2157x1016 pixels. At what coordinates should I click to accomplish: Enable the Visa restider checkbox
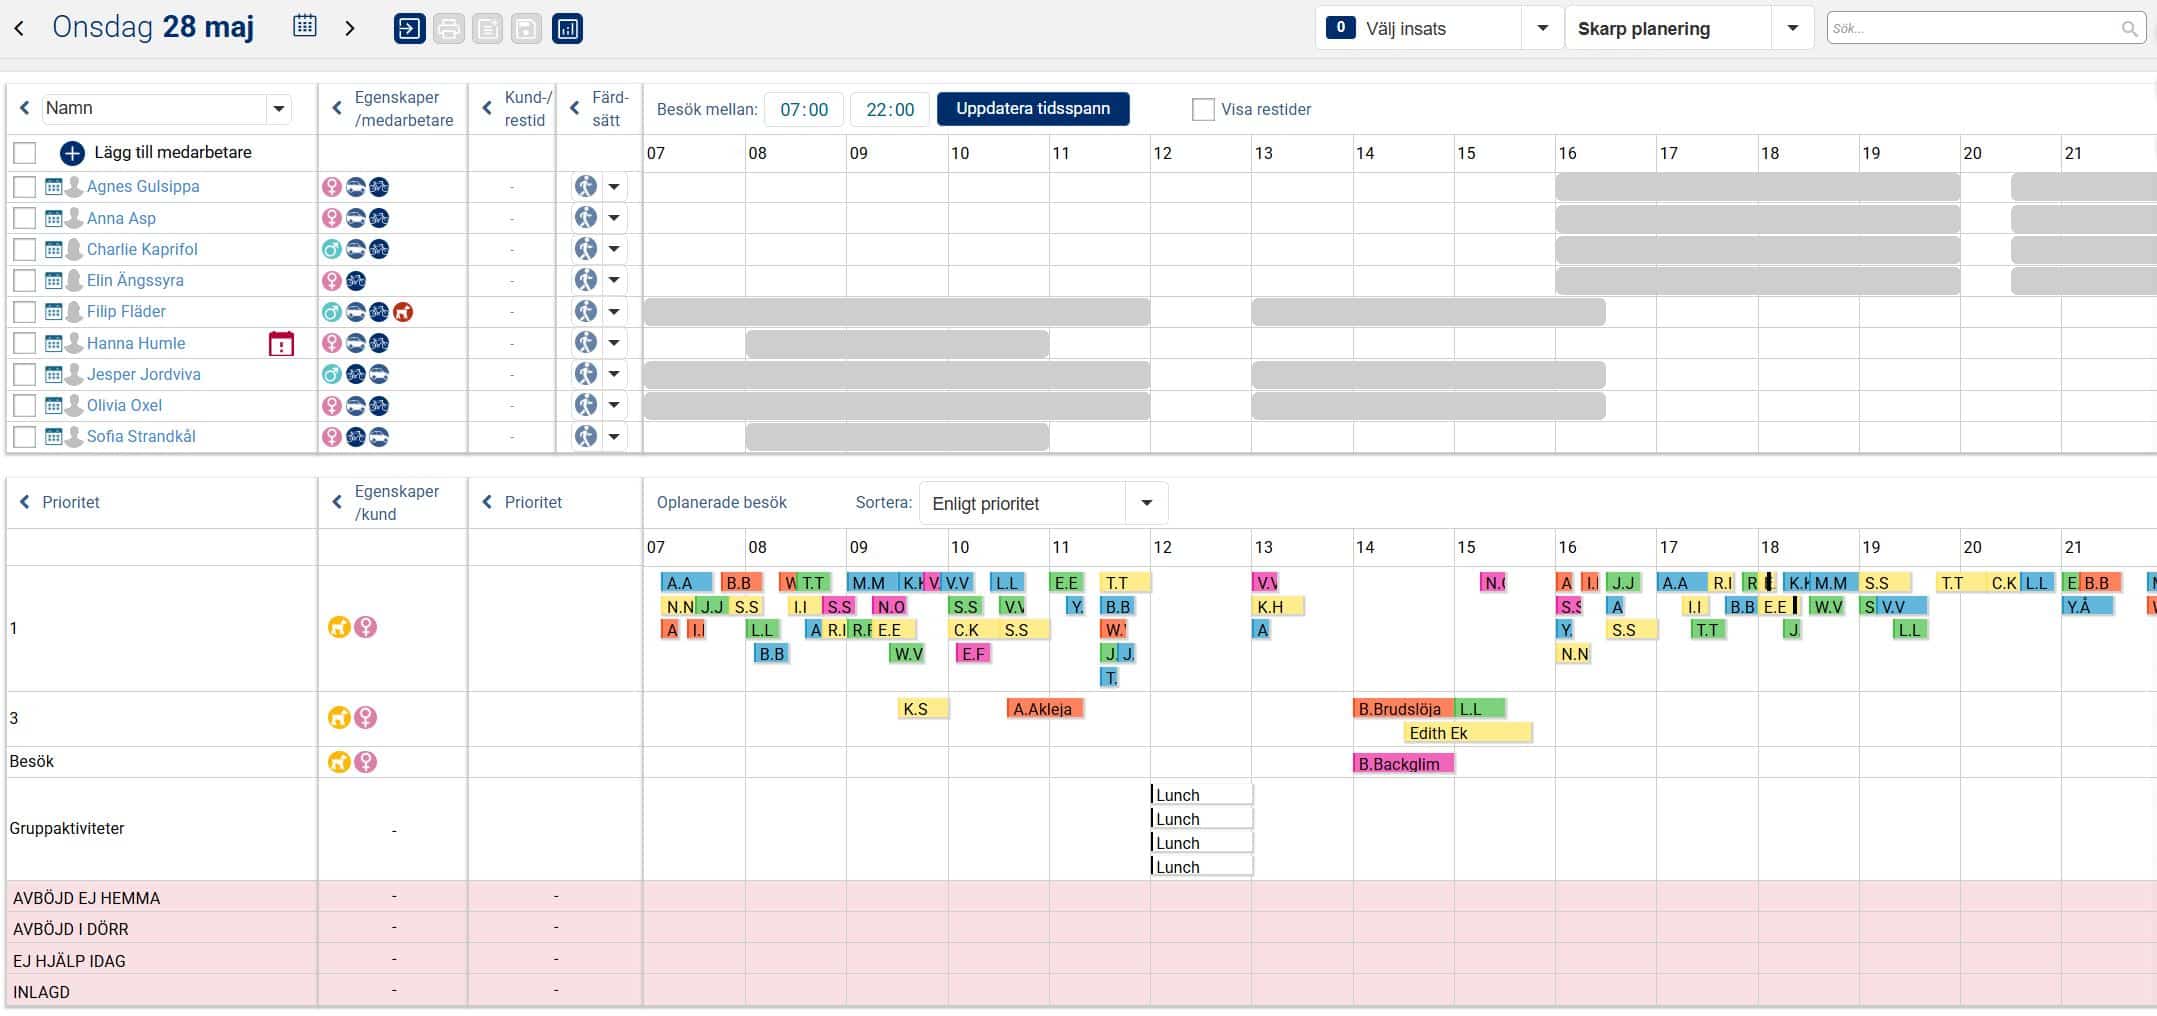(1203, 110)
